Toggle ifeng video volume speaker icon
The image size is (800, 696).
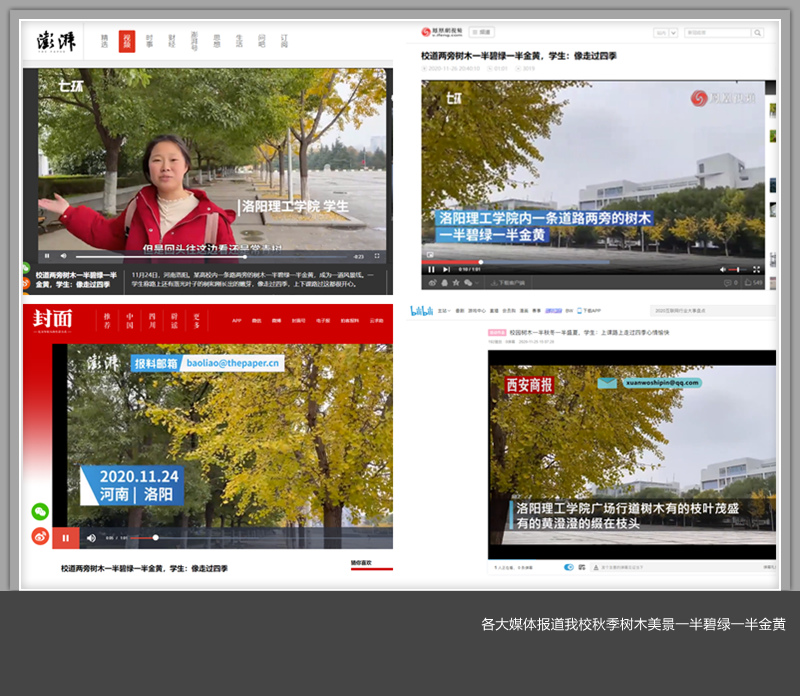tap(723, 269)
